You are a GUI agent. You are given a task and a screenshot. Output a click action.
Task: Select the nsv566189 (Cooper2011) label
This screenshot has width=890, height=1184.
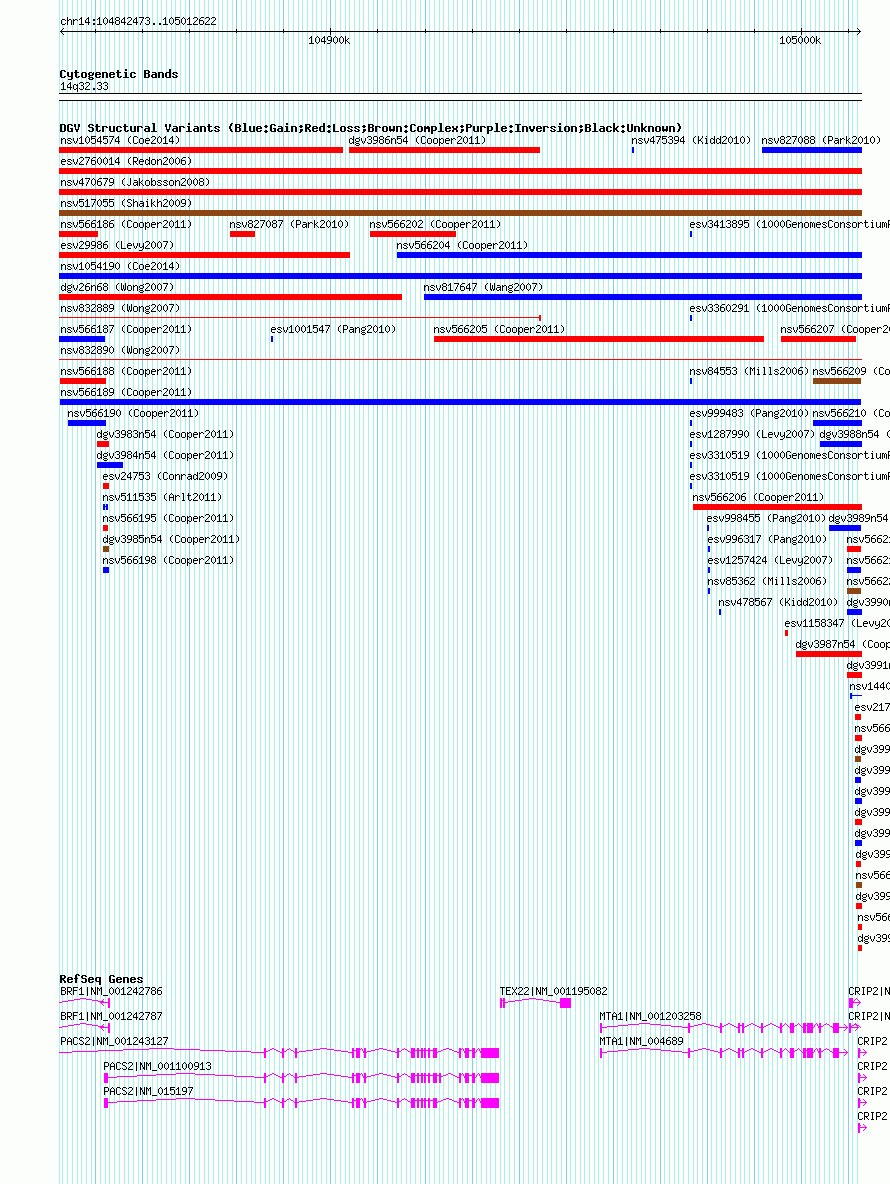pos(126,393)
